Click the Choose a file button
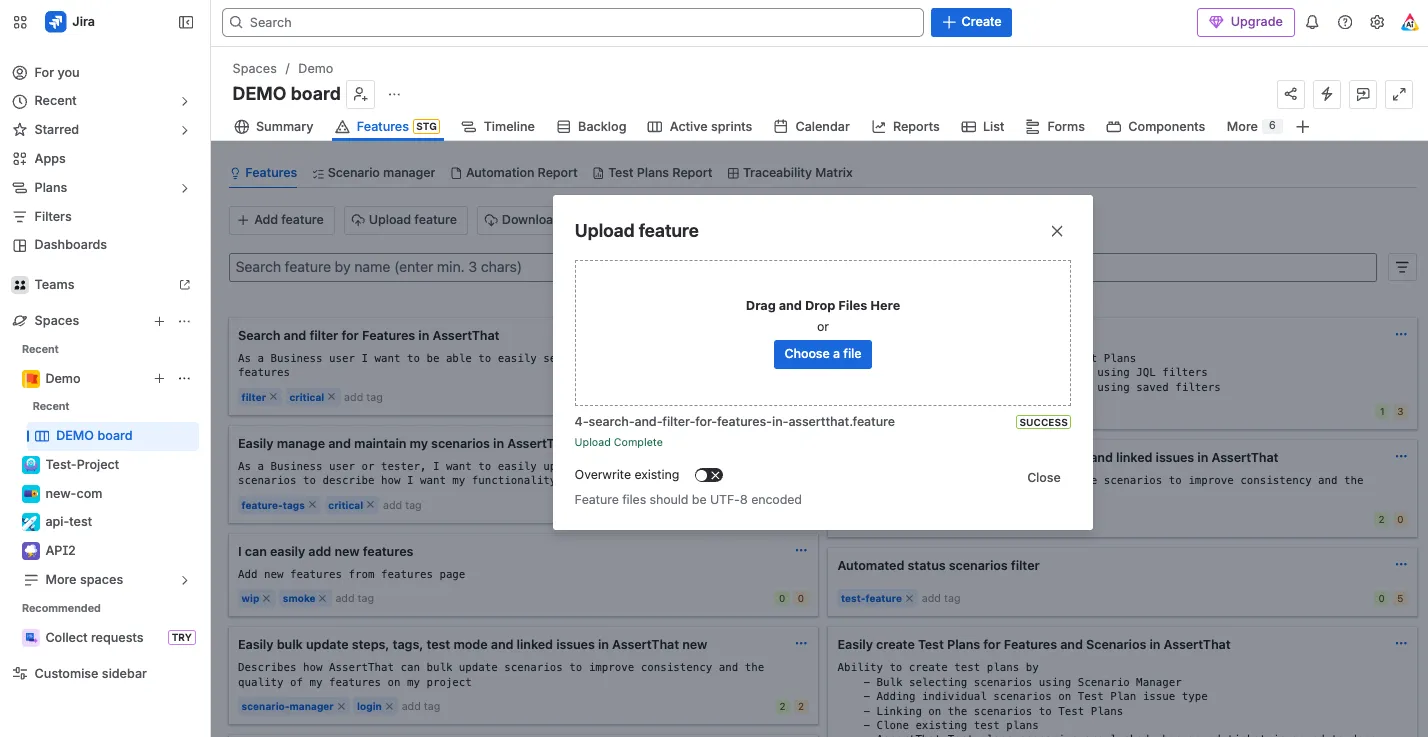 coord(823,354)
